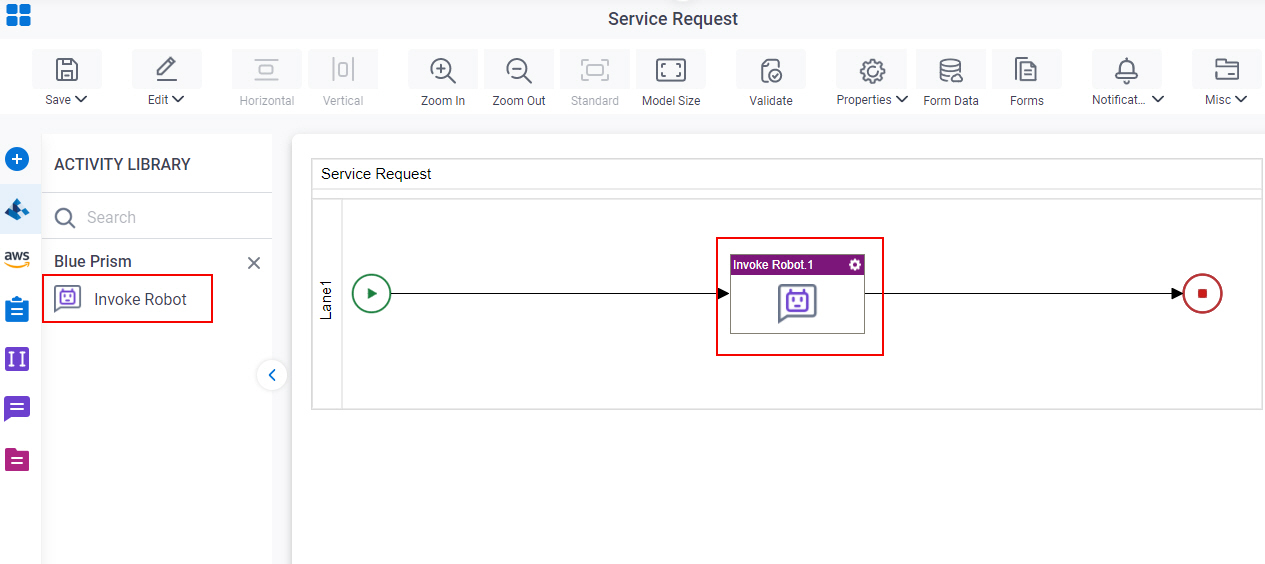Click the red End event
The width and height of the screenshot is (1265, 564).
pyautogui.click(x=1202, y=294)
